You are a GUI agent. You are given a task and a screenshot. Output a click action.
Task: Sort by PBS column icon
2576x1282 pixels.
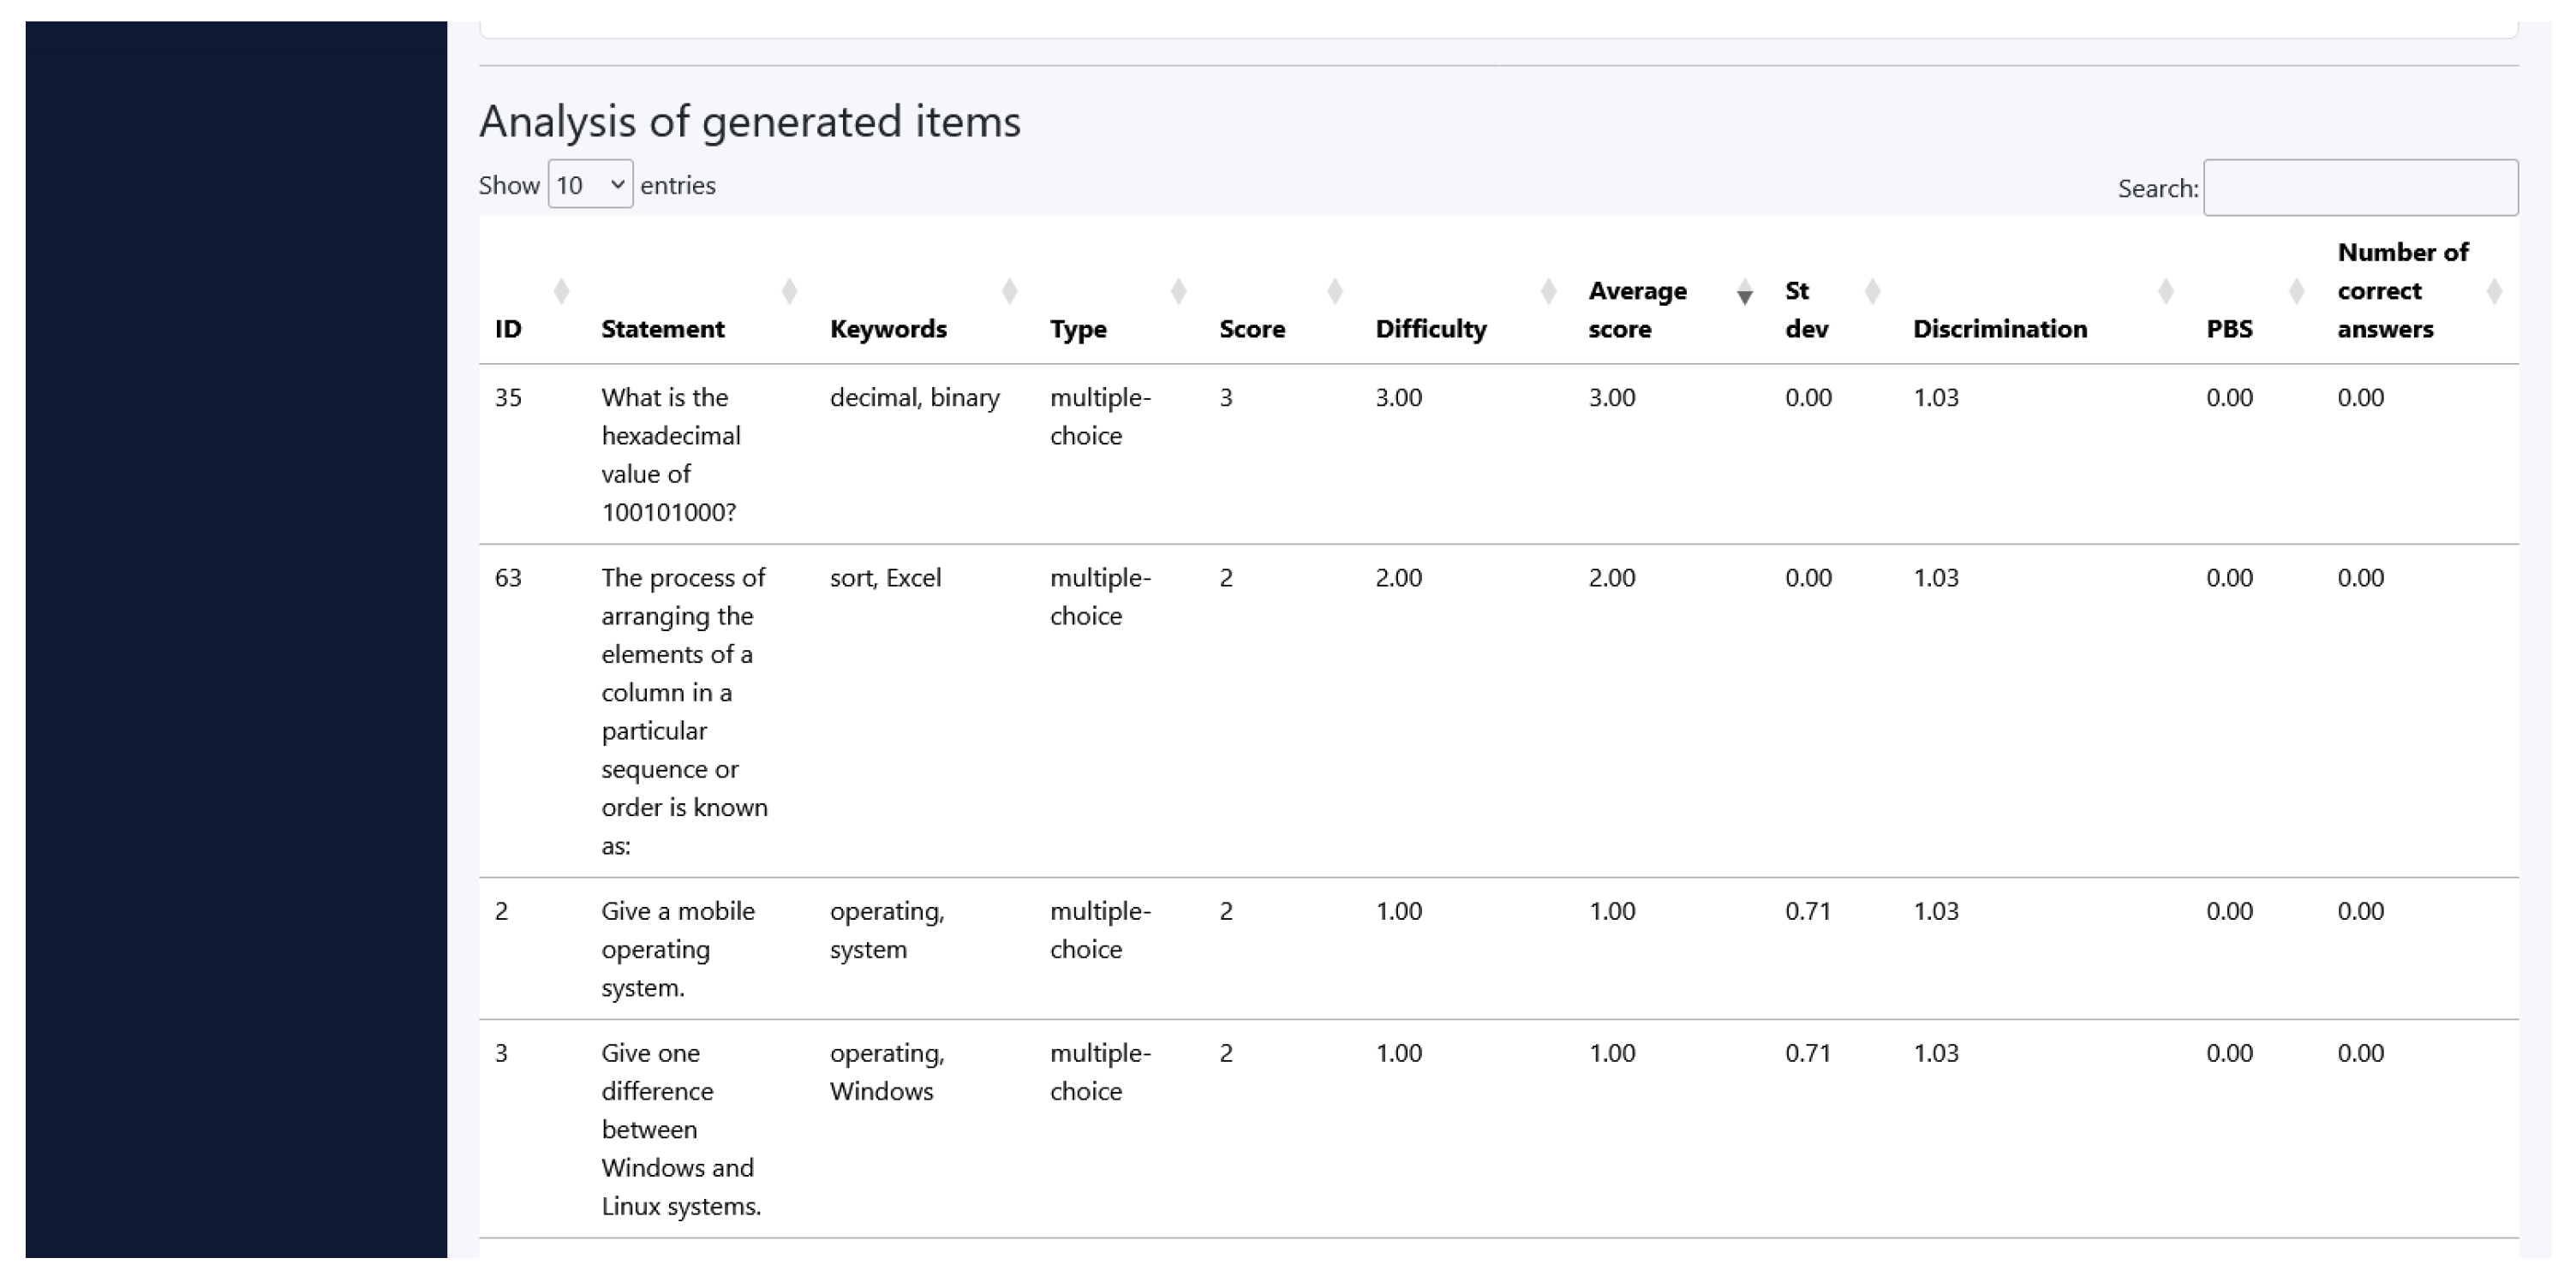[2296, 291]
